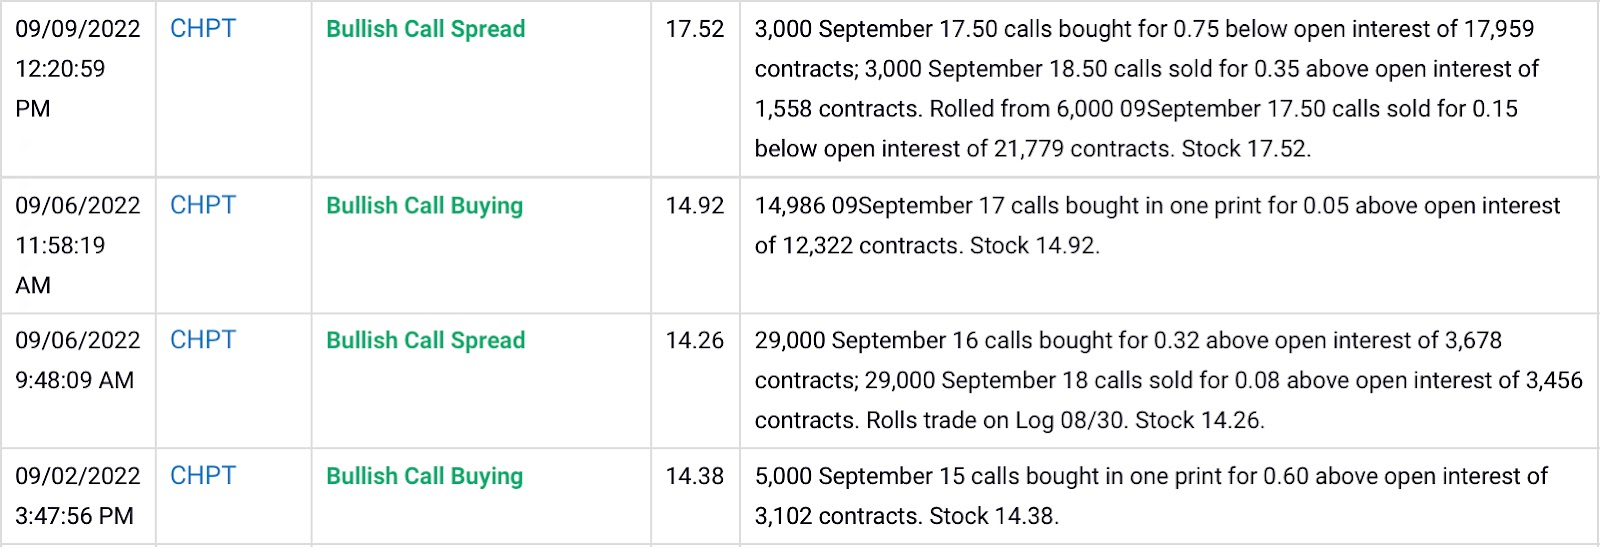Click the 14.26 price cell
This screenshot has height=551, width=1600.
(694, 340)
